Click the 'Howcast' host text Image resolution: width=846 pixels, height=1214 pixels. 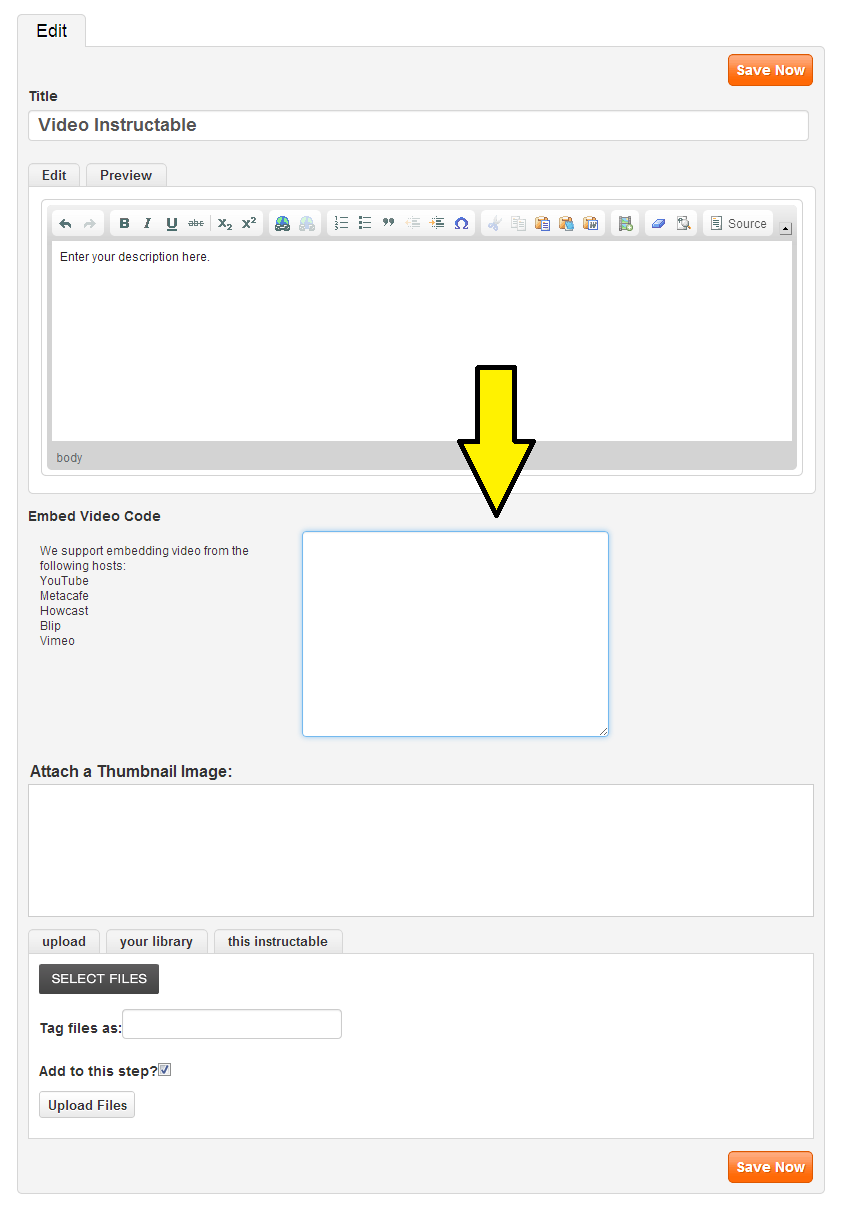64,611
